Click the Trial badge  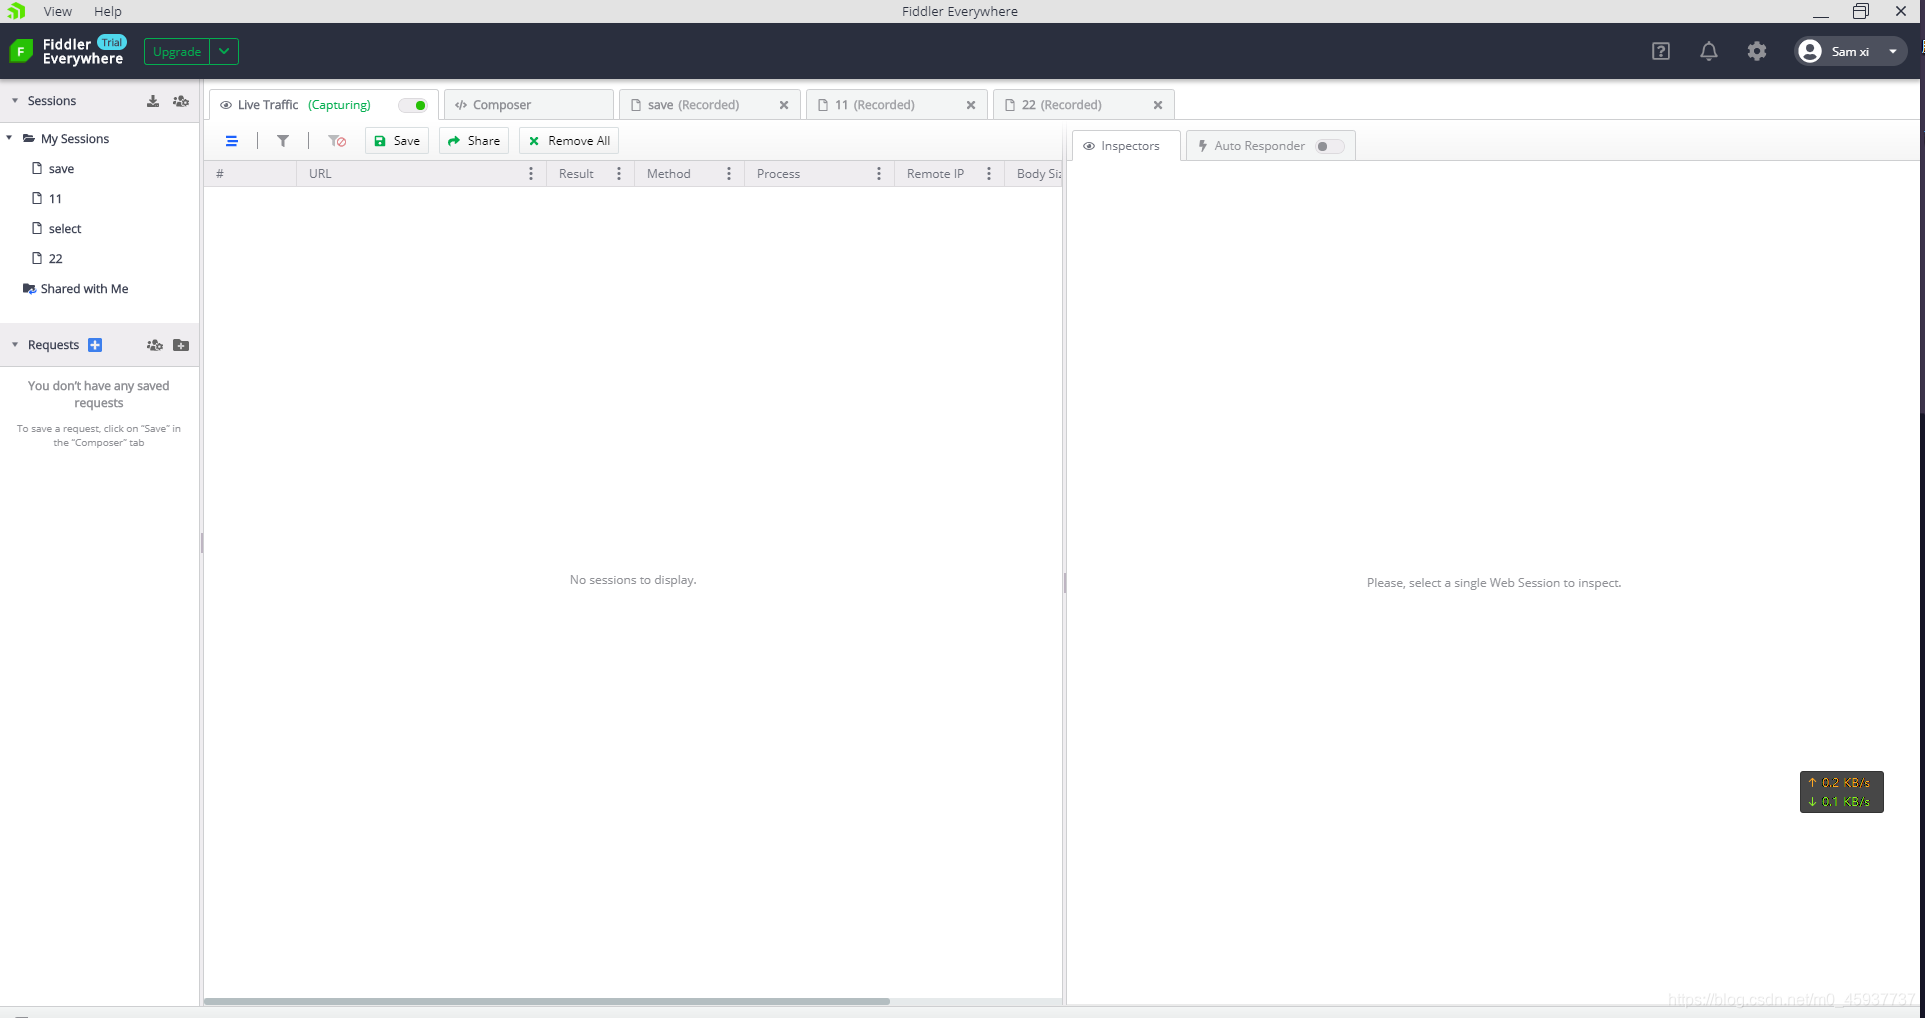(x=112, y=42)
